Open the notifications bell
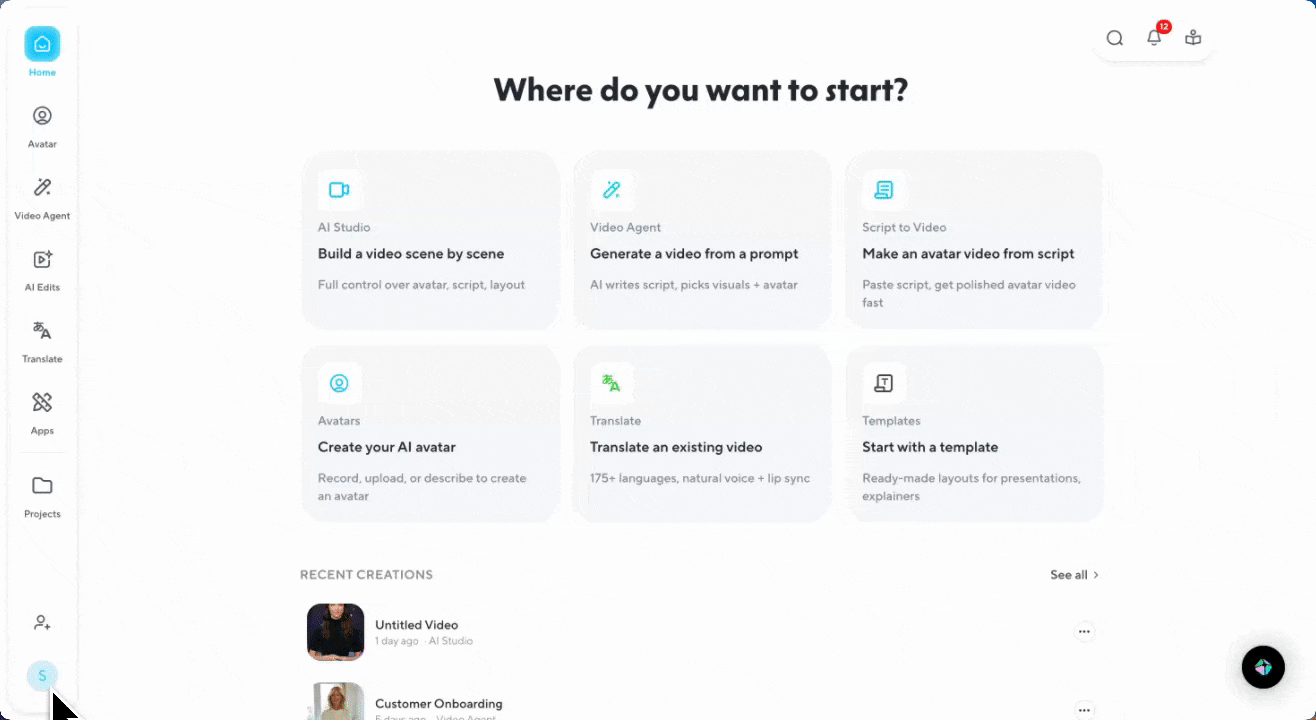This screenshot has height=720, width=1316. click(1154, 38)
